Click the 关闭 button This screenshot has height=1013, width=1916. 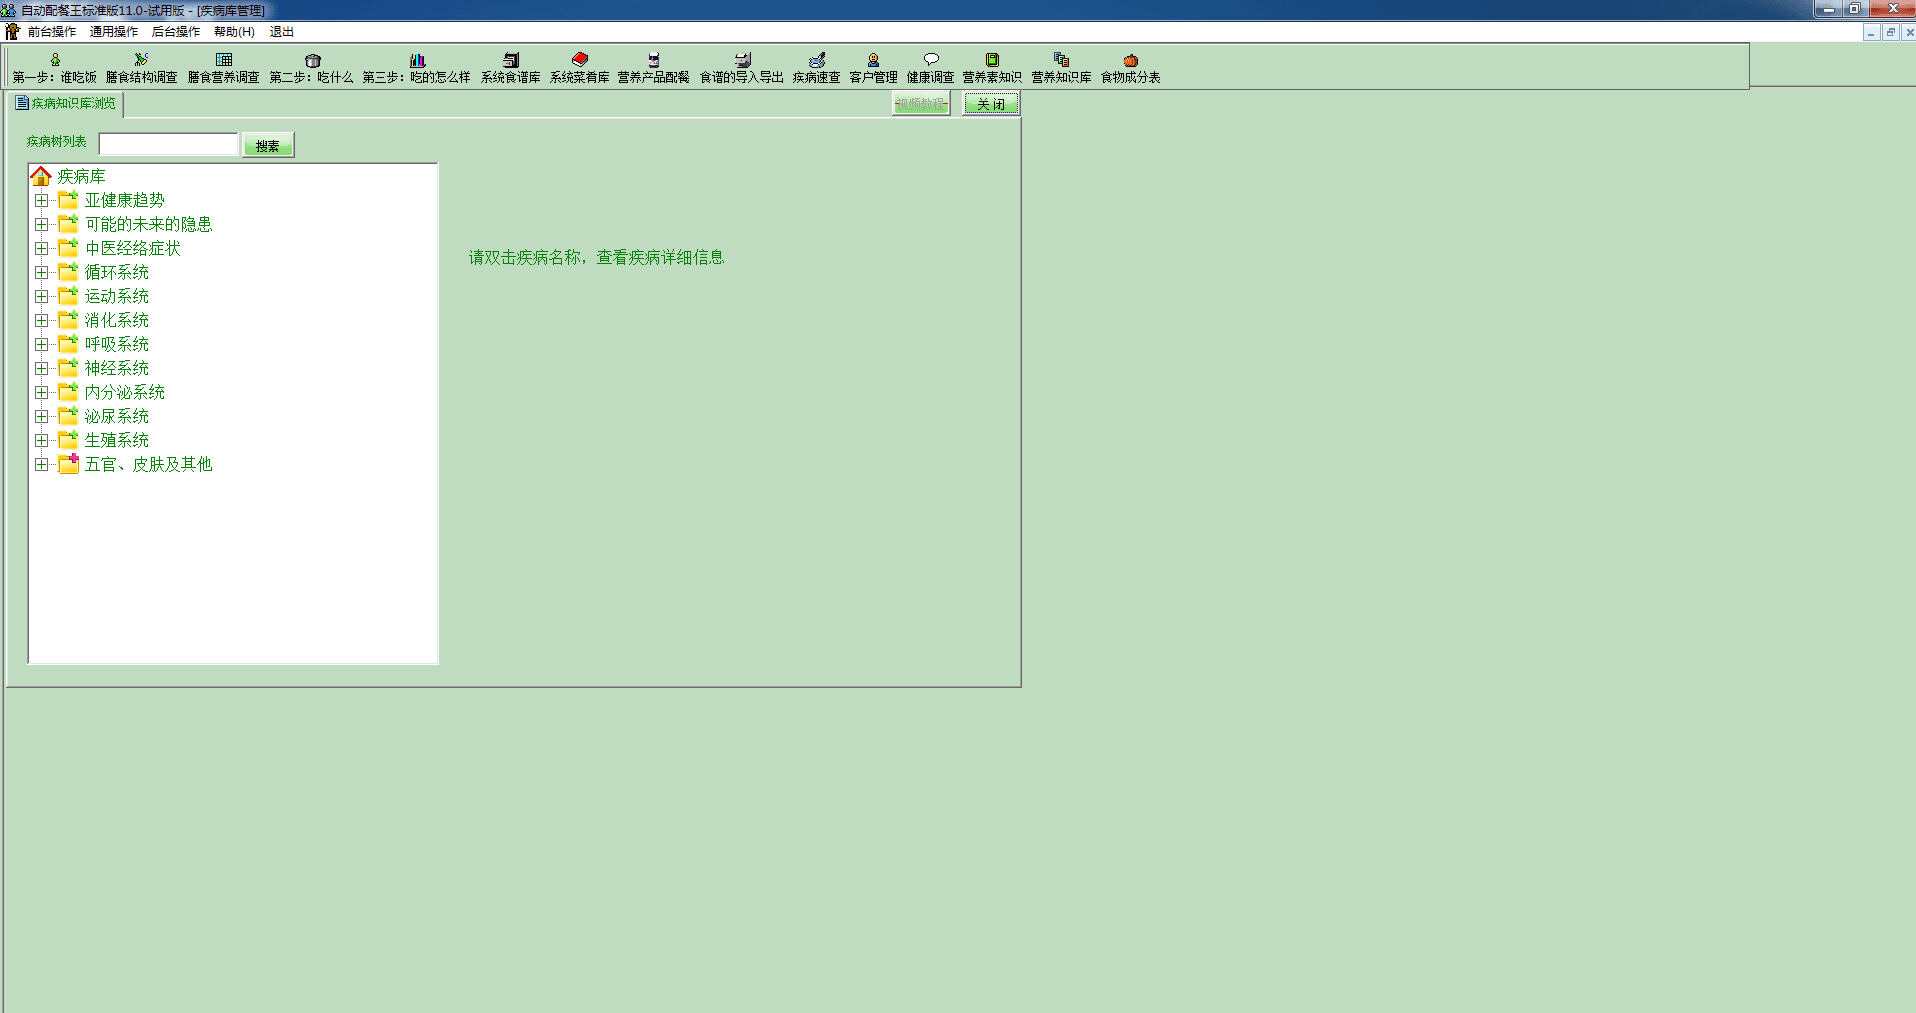tap(991, 104)
